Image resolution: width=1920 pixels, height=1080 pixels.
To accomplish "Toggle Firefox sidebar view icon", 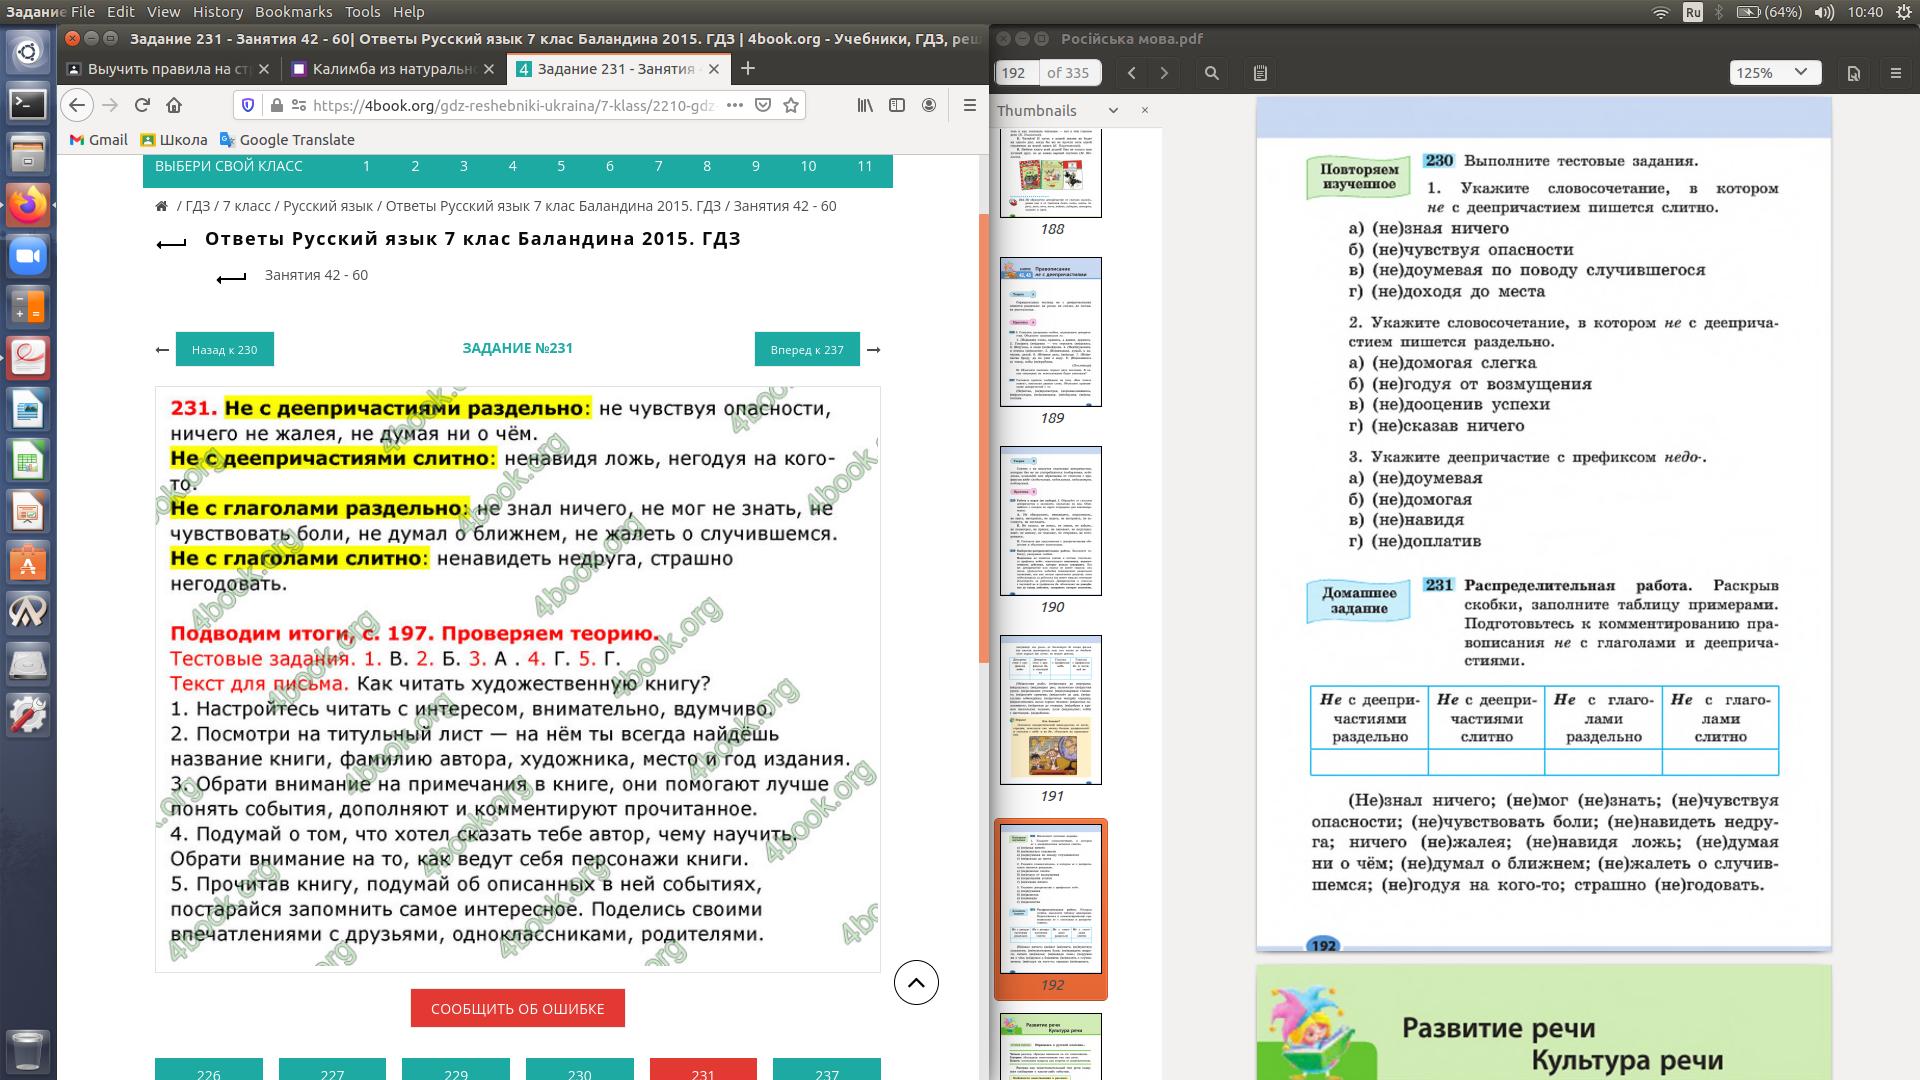I will (x=897, y=105).
